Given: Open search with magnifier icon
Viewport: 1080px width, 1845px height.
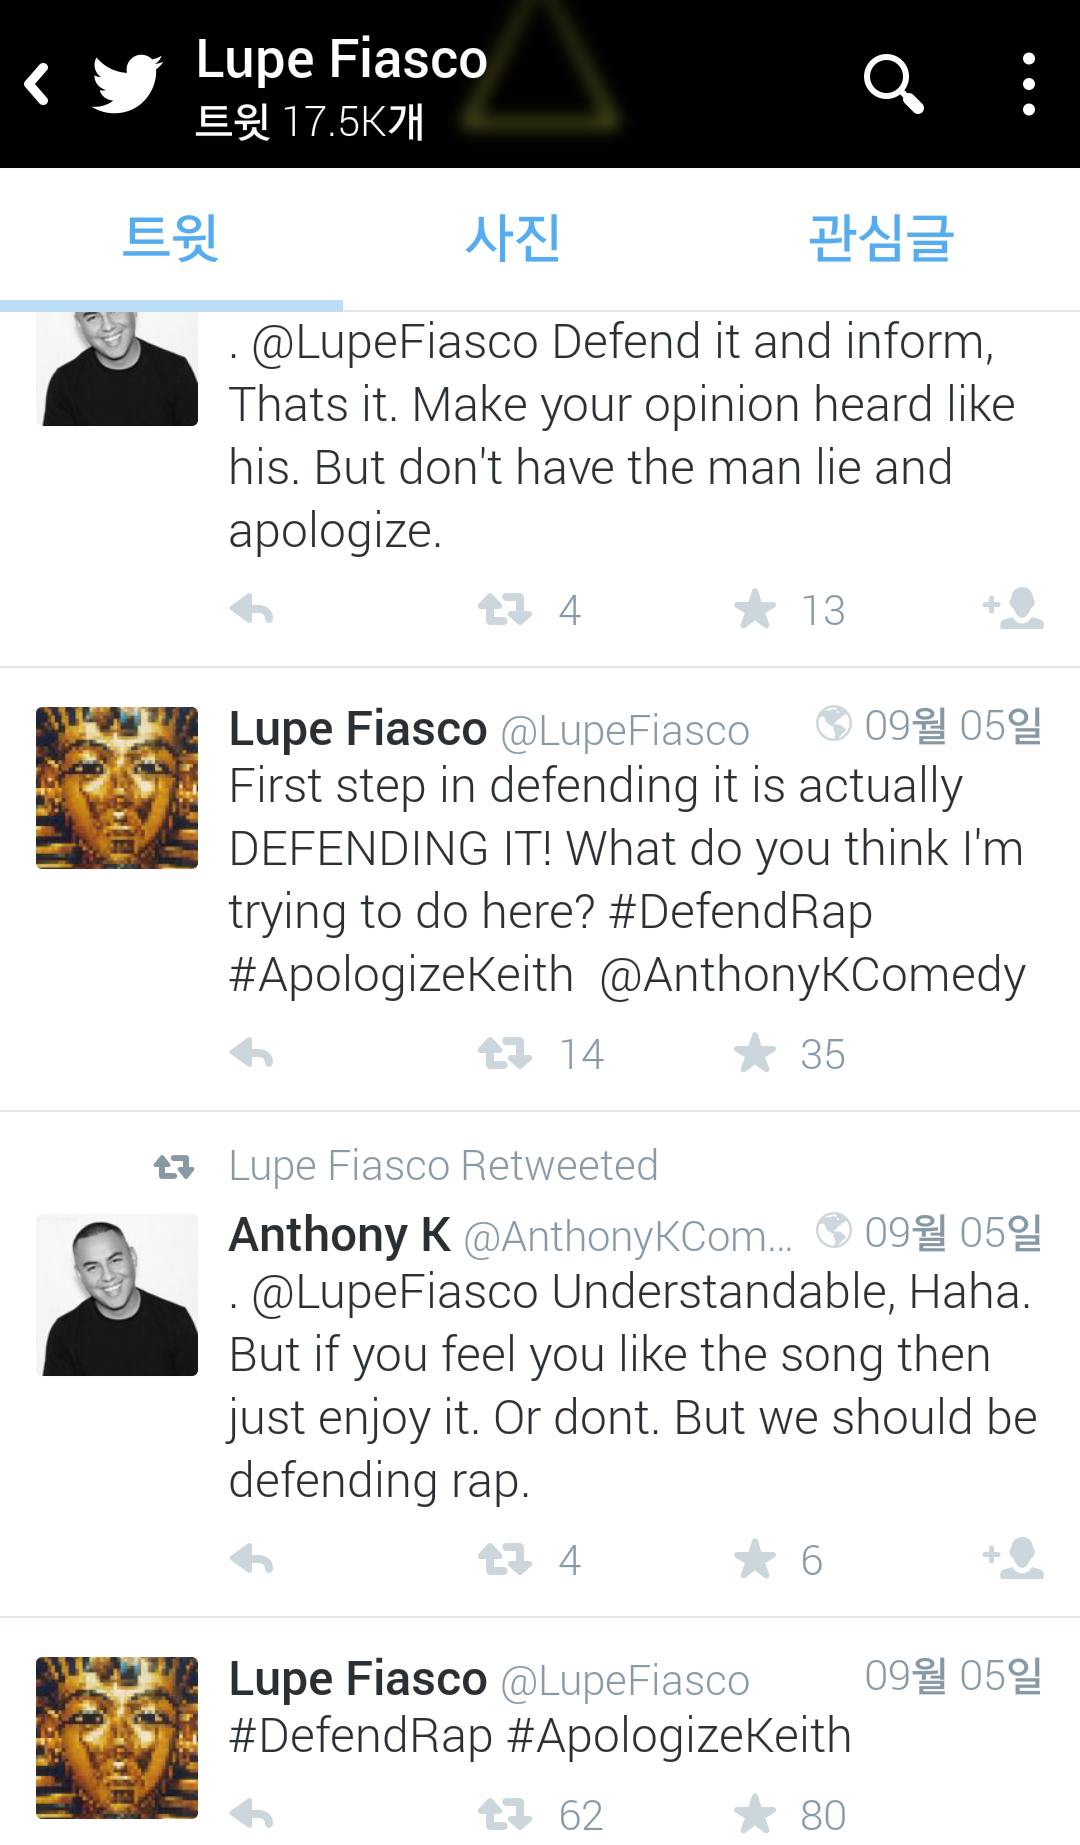Looking at the screenshot, I should tap(892, 84).
